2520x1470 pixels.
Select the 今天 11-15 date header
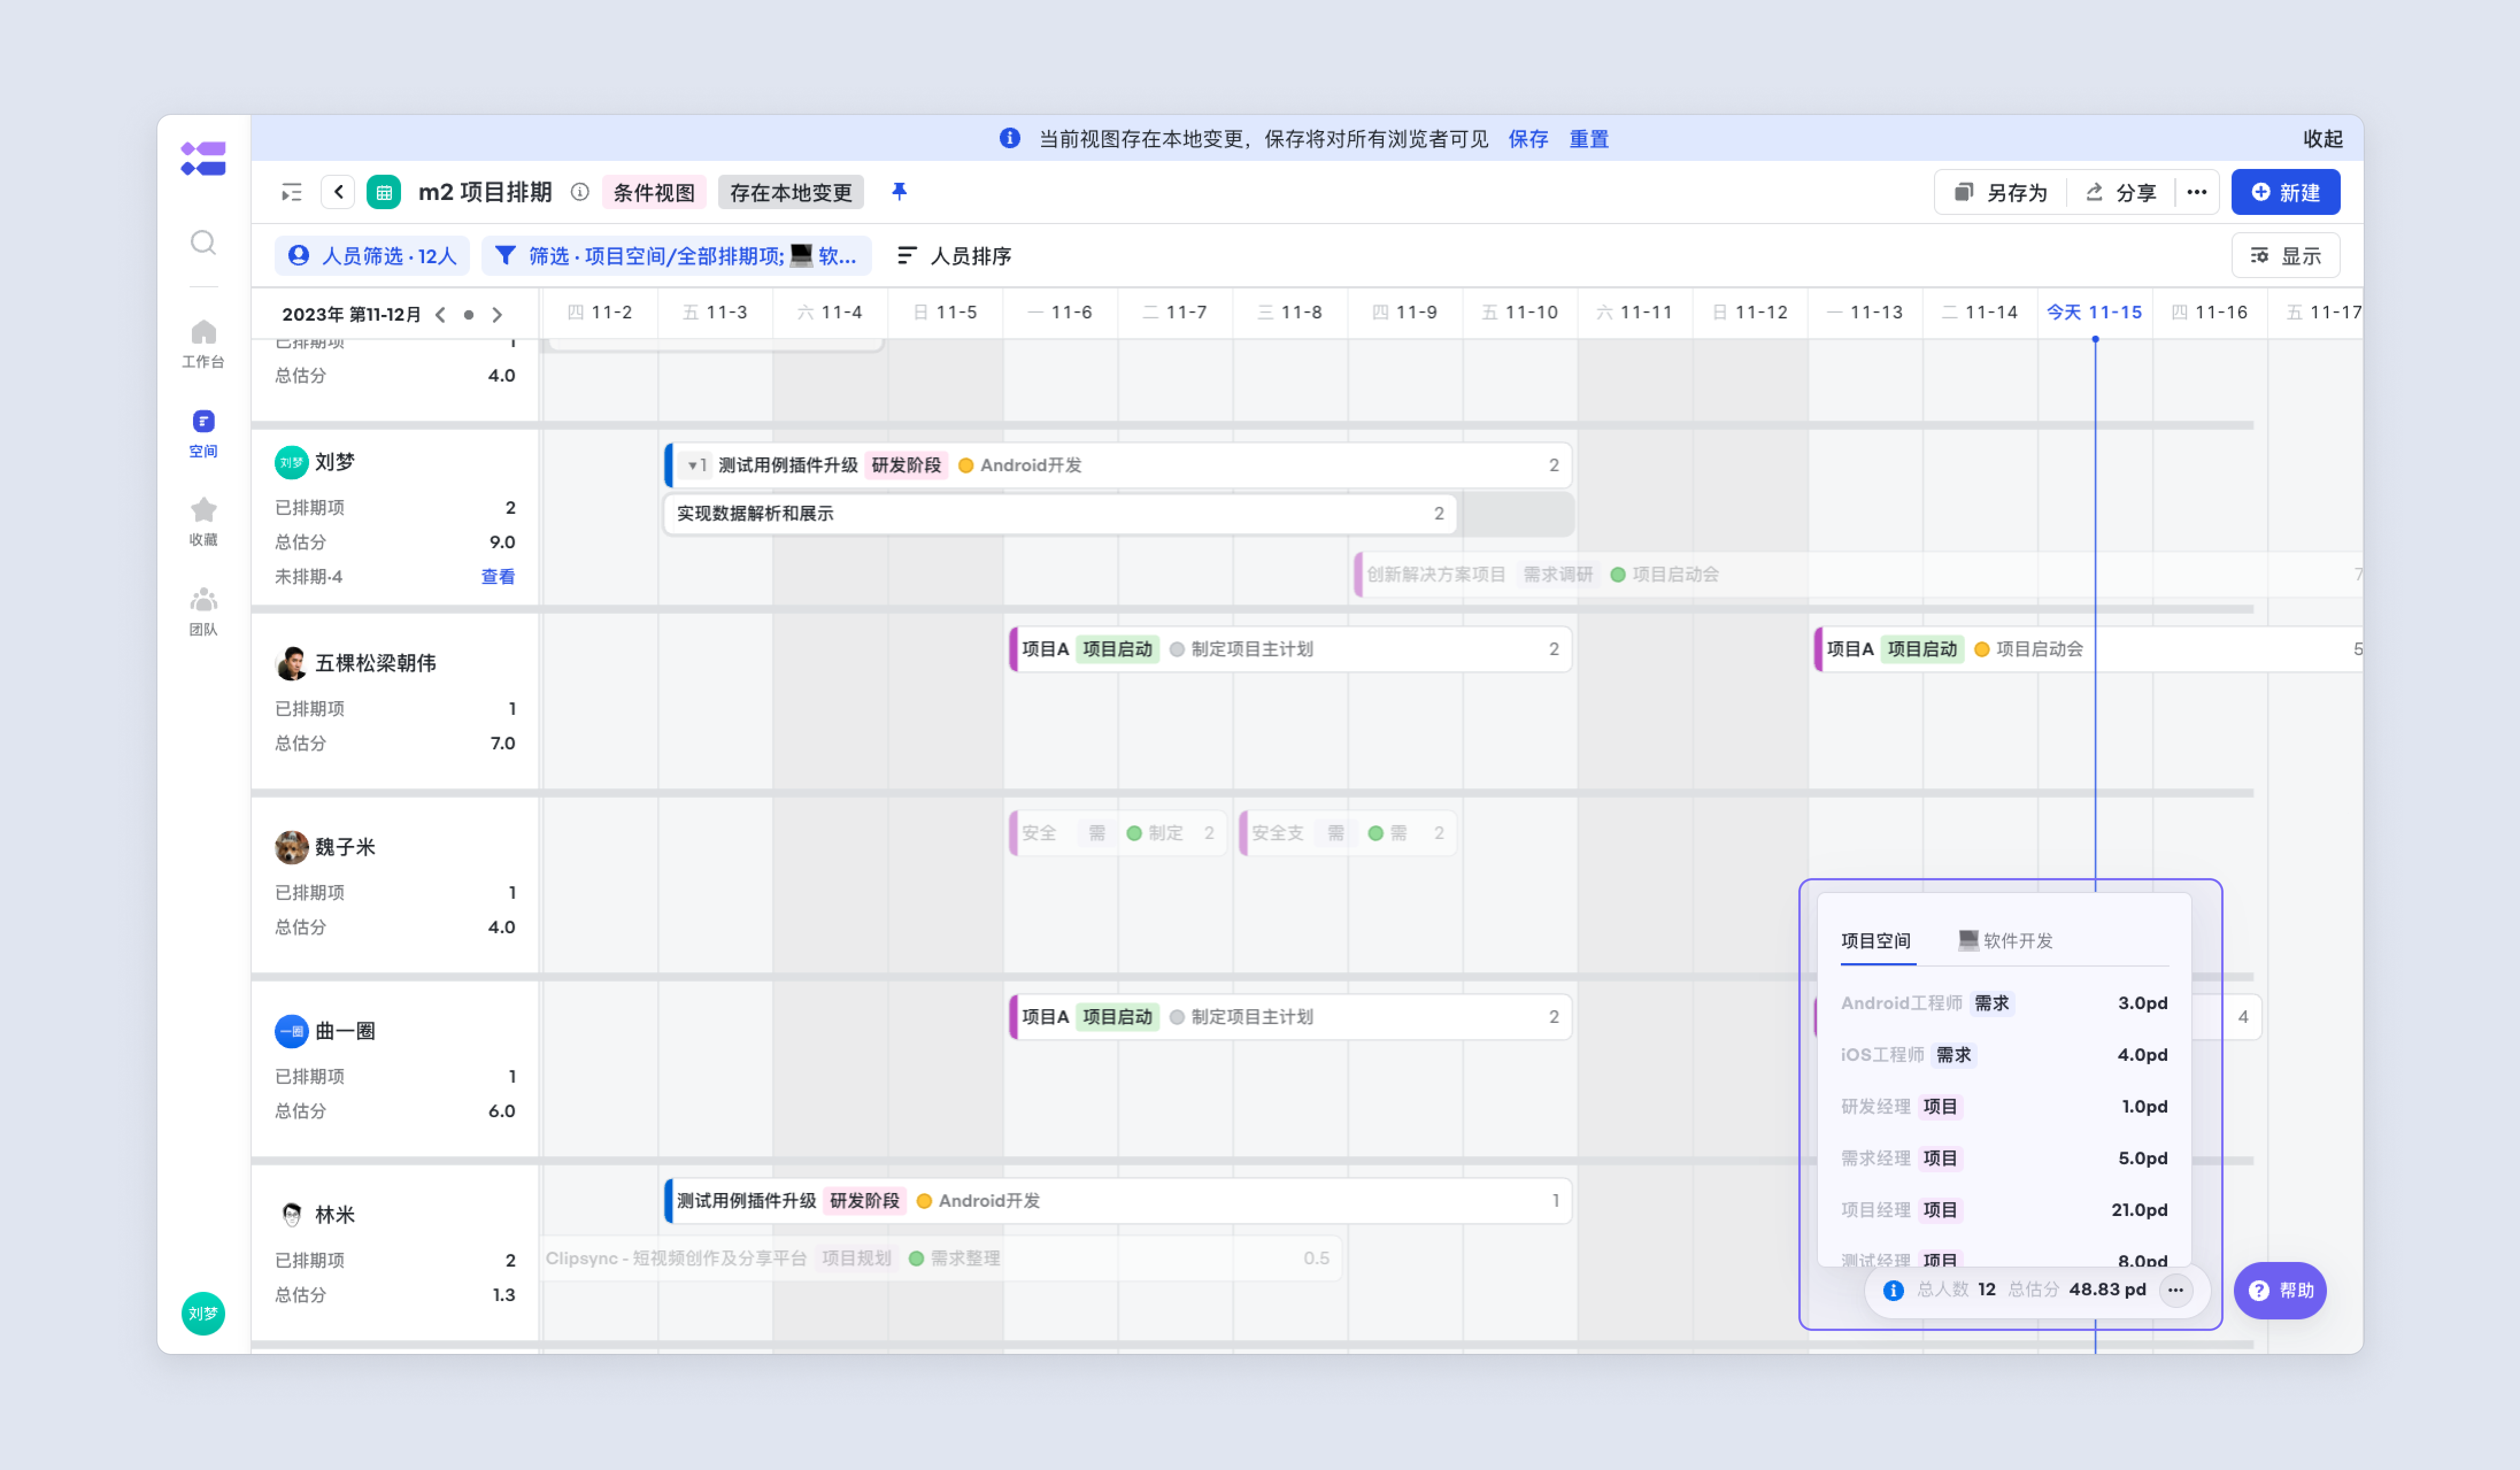pyautogui.click(x=2094, y=313)
